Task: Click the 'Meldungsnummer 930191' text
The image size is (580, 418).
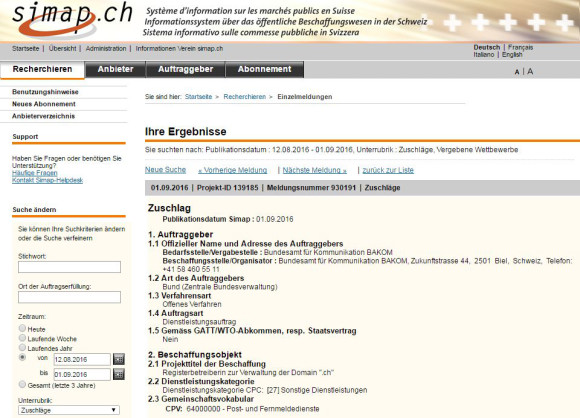Action: 311,188
